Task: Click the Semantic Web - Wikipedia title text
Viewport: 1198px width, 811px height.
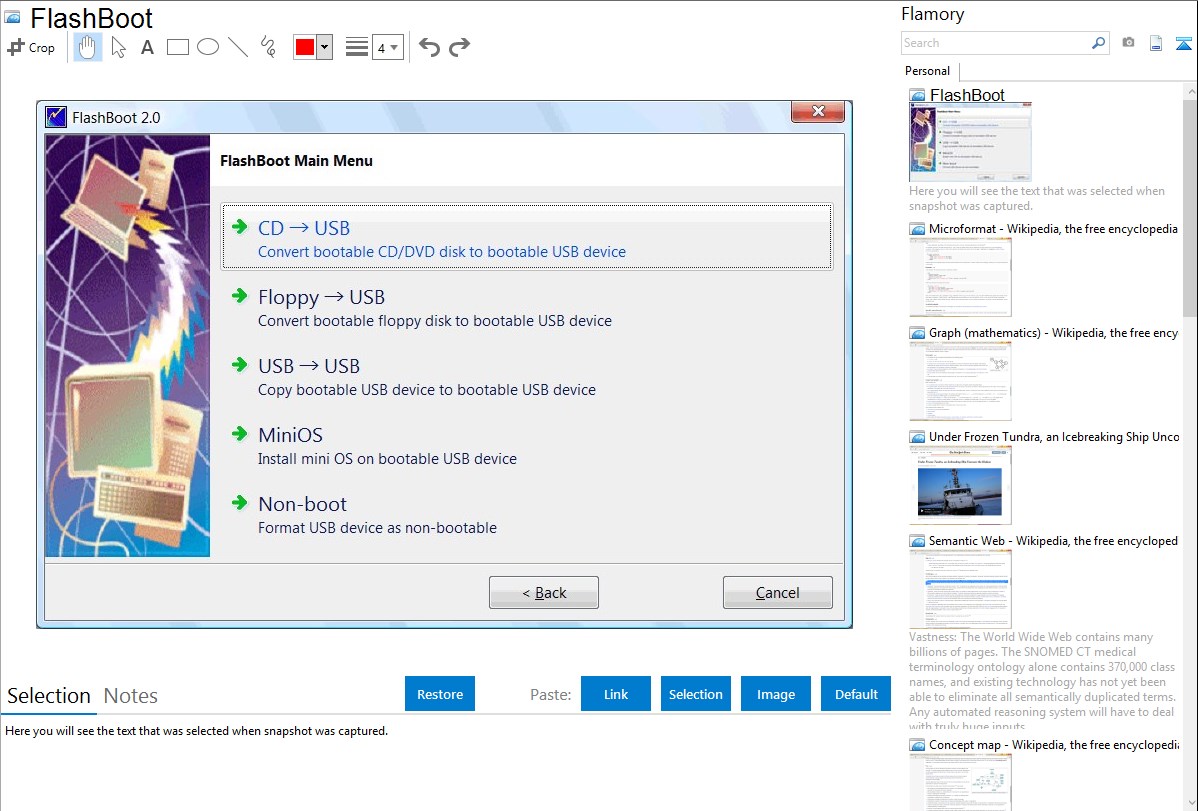Action: pos(1054,540)
